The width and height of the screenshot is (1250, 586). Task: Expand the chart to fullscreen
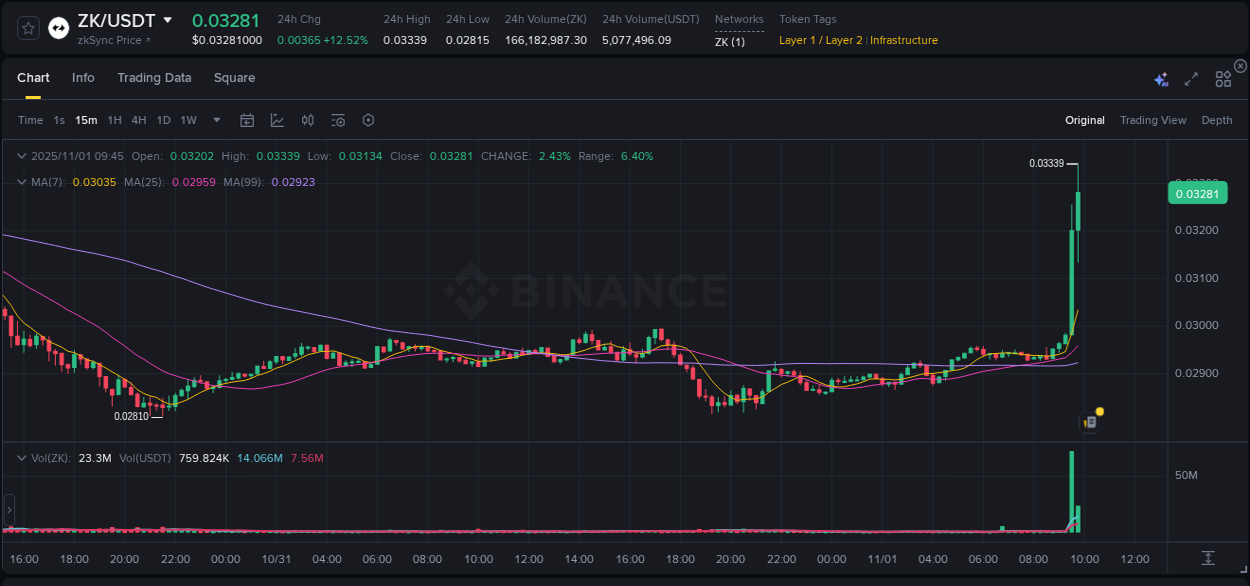pyautogui.click(x=1190, y=77)
